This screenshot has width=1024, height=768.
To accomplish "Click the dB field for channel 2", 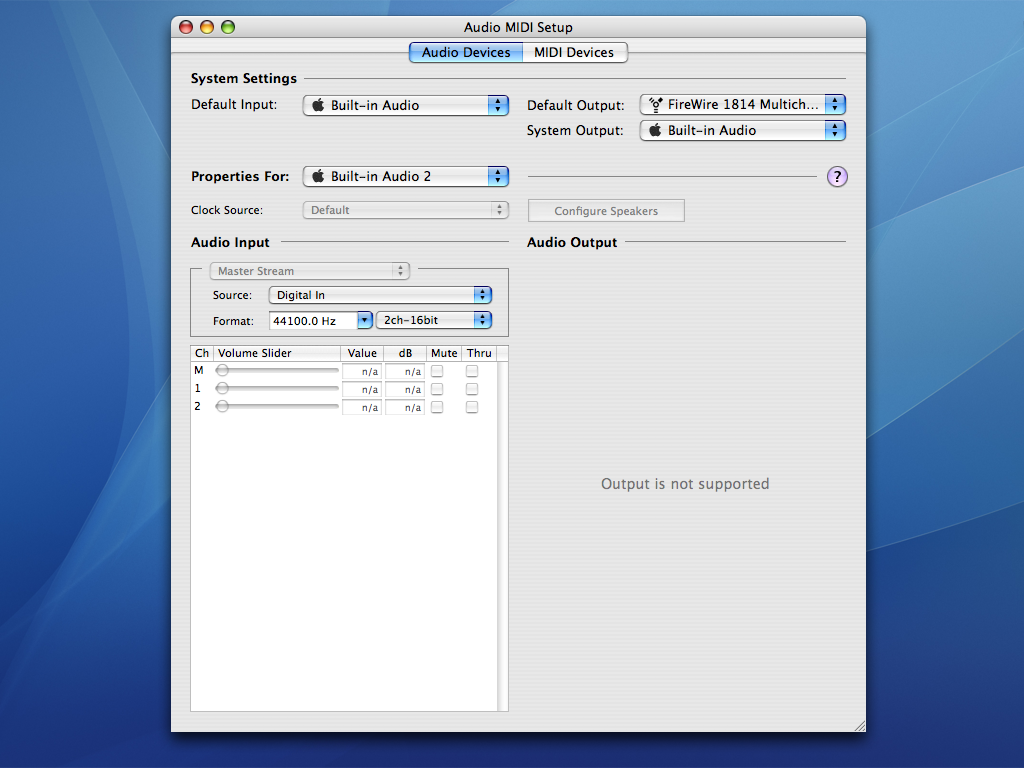I will click(405, 408).
